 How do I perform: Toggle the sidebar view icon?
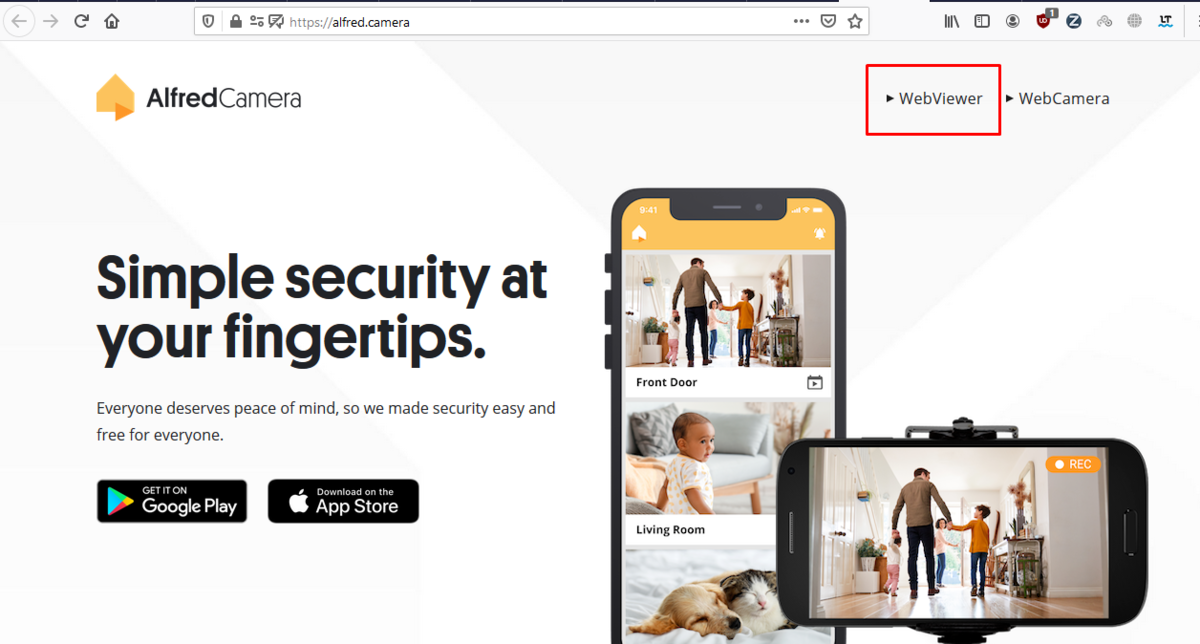(982, 21)
